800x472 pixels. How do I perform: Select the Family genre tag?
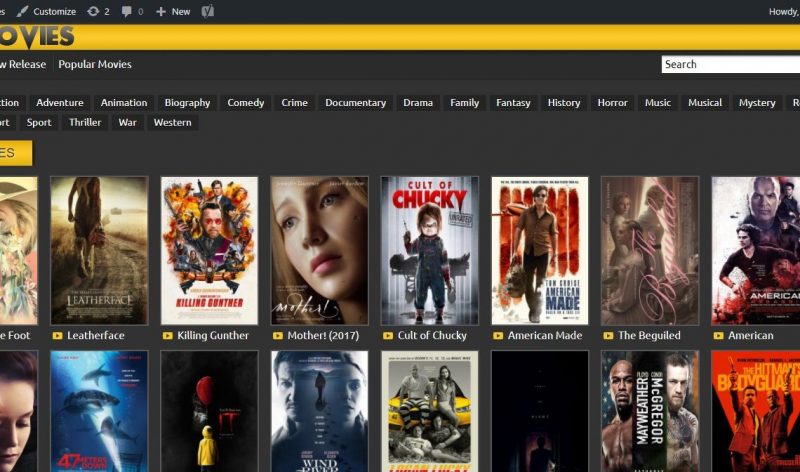pos(464,103)
